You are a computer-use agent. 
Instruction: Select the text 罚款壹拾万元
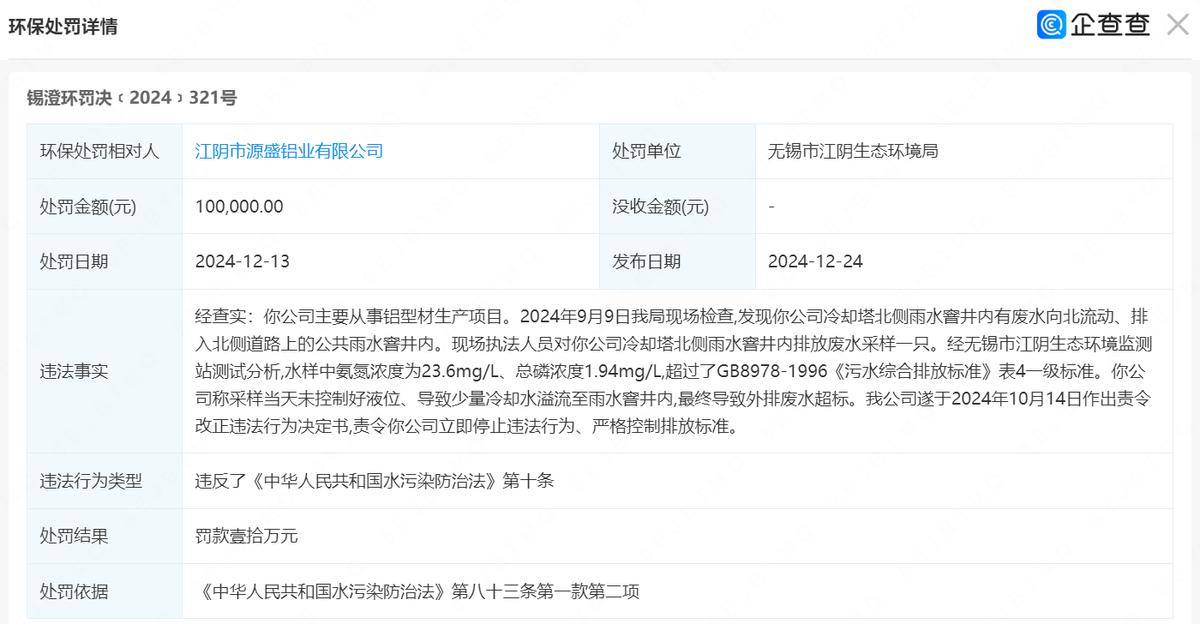[x=246, y=536]
